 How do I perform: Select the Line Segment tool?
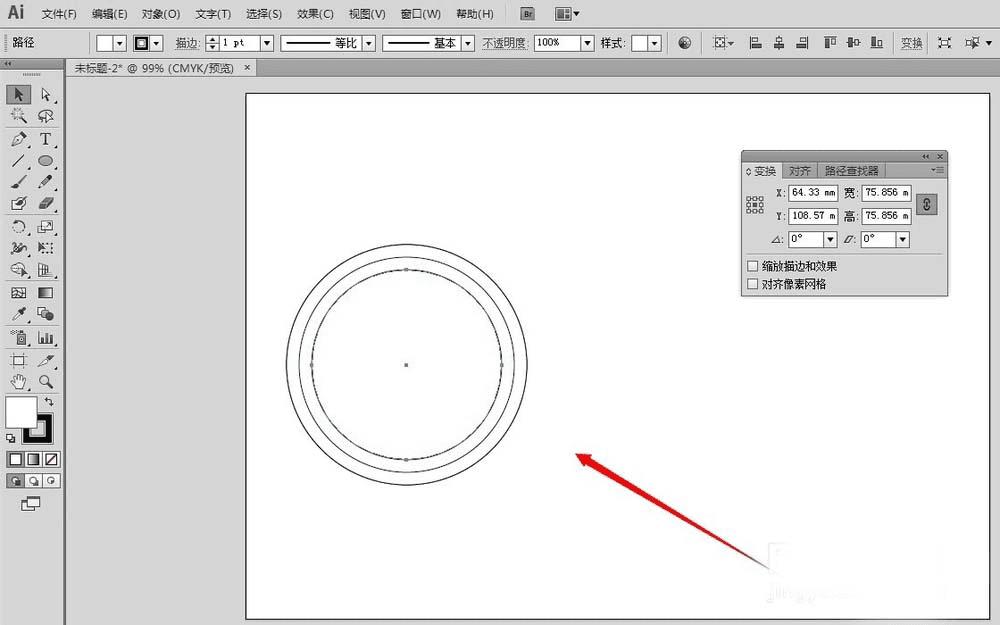coord(18,161)
